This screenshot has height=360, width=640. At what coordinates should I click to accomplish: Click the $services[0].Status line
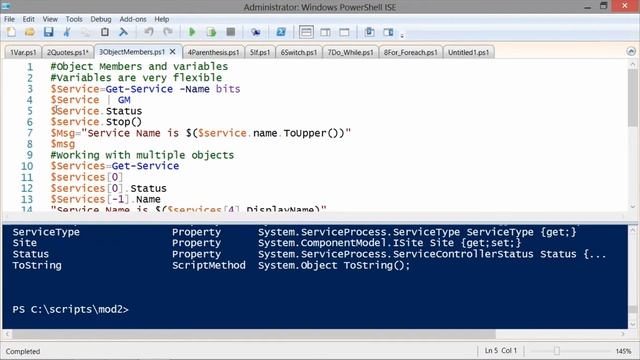(x=109, y=189)
